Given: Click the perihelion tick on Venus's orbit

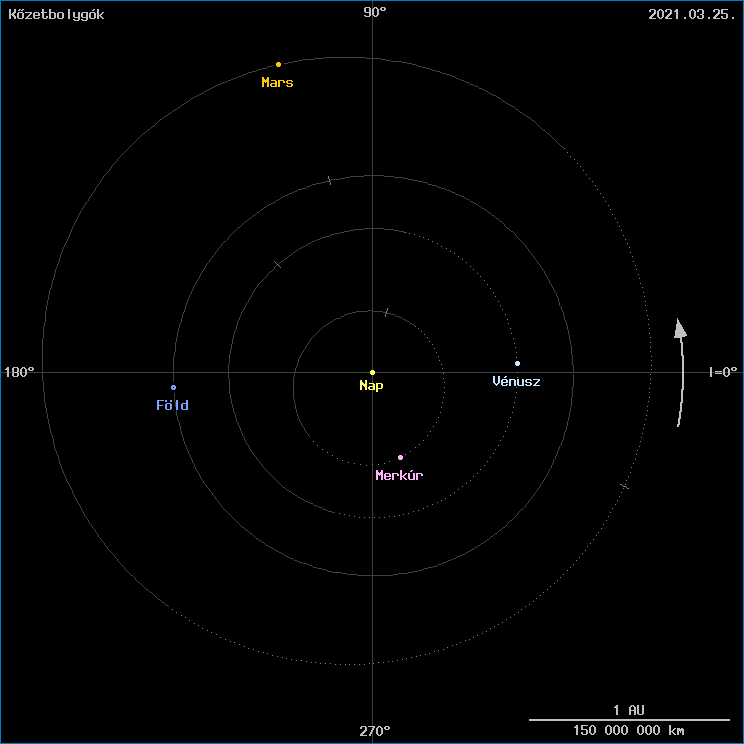Looking at the screenshot, I should (x=278, y=264).
